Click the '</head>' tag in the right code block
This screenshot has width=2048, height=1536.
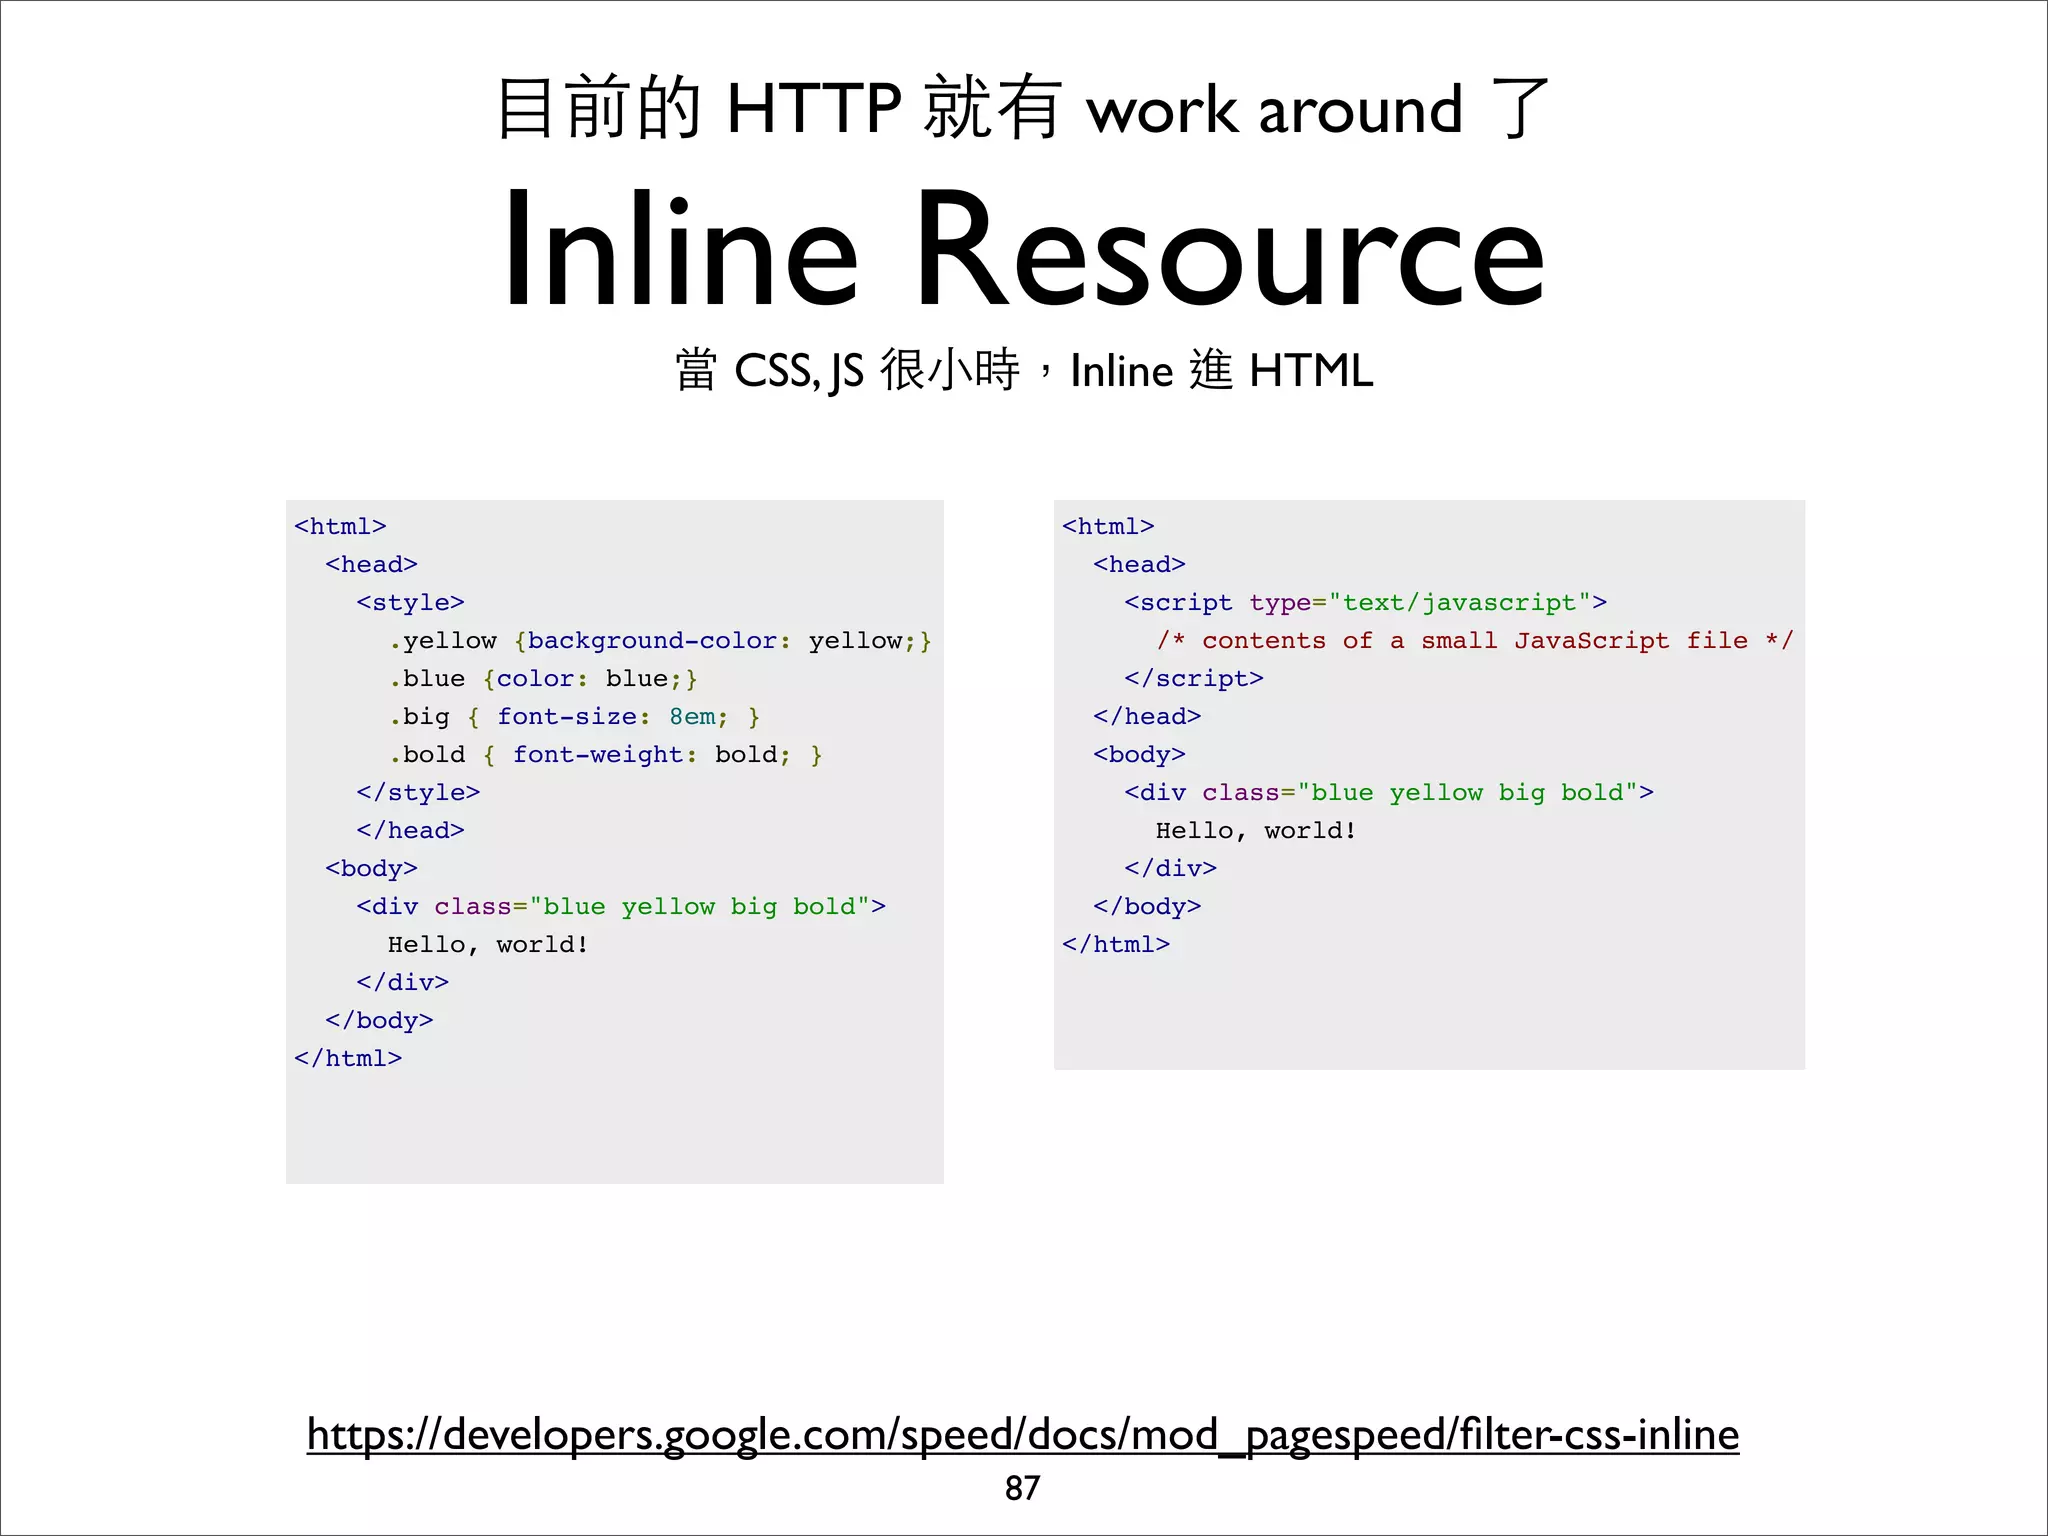coord(1147,717)
